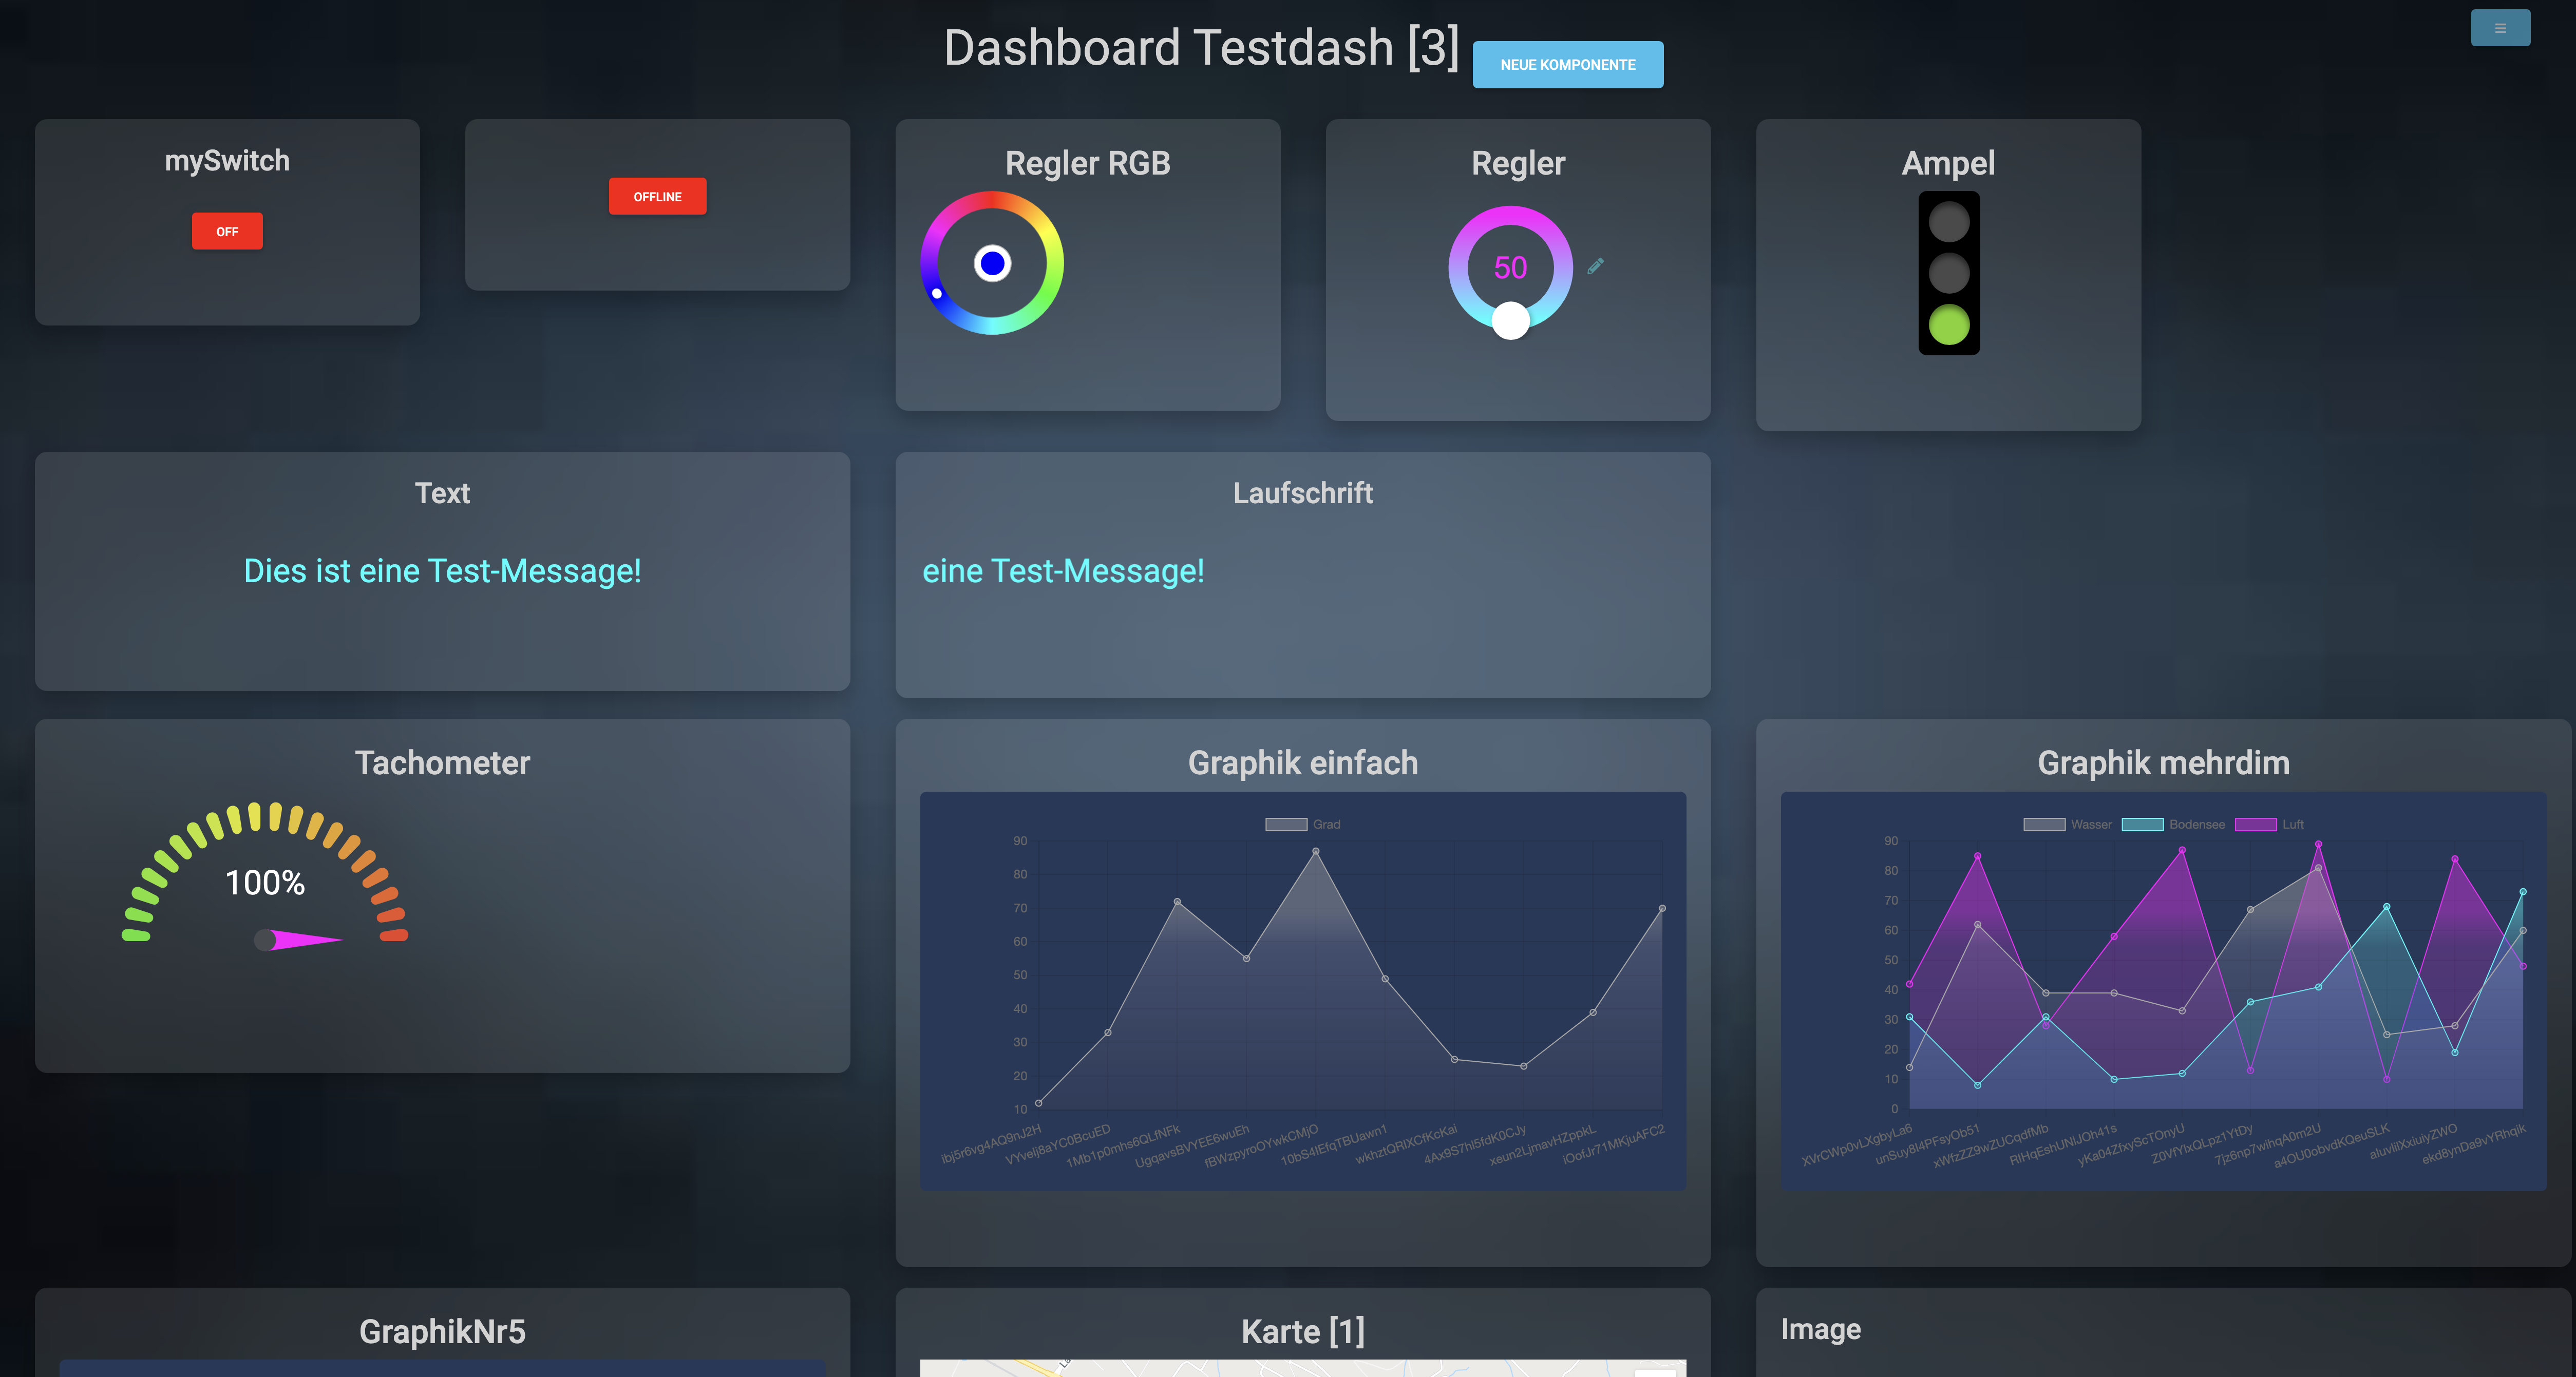Image resolution: width=2576 pixels, height=1377 pixels.
Task: Click the NEUE KOMPONENTE button
Action: tap(1567, 64)
